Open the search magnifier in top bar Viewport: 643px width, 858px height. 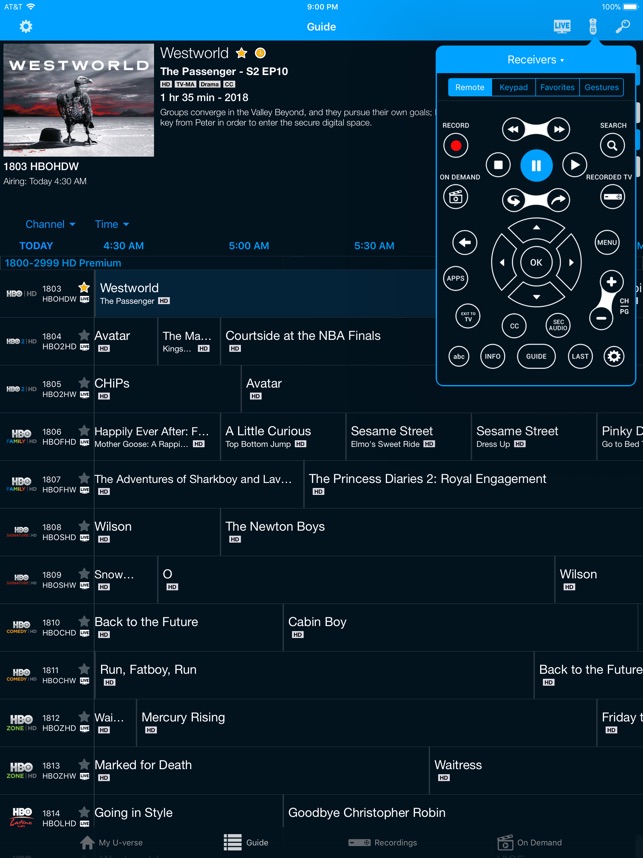(x=623, y=26)
